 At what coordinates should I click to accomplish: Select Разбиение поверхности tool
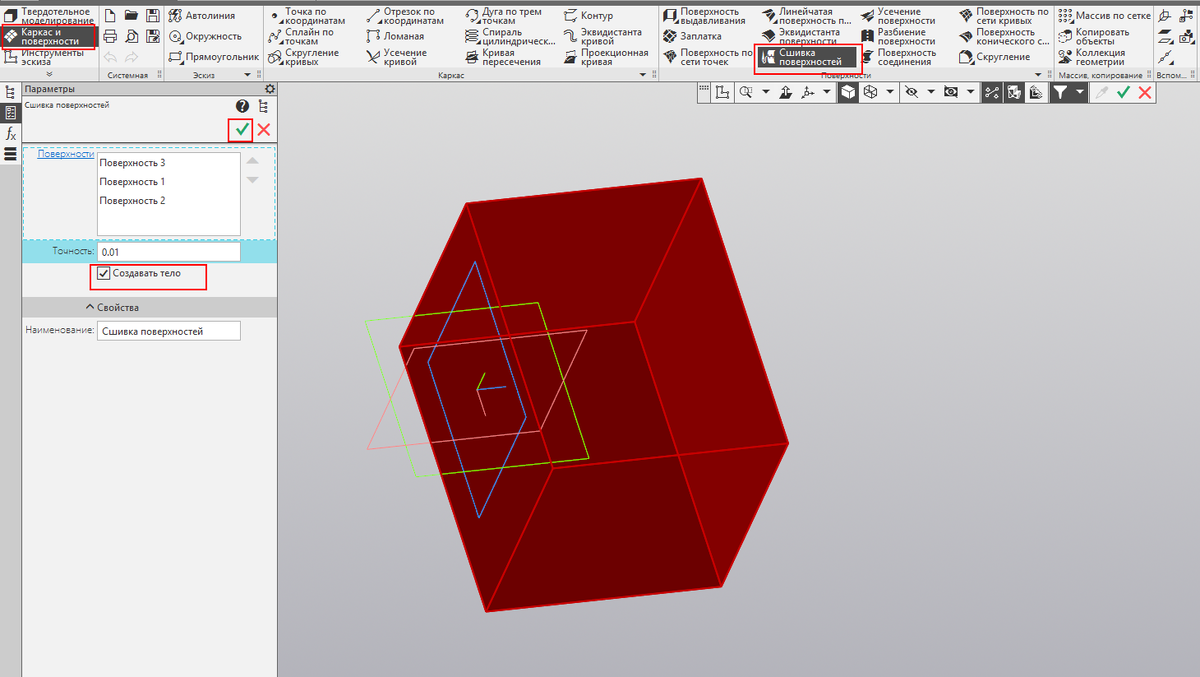click(x=897, y=36)
